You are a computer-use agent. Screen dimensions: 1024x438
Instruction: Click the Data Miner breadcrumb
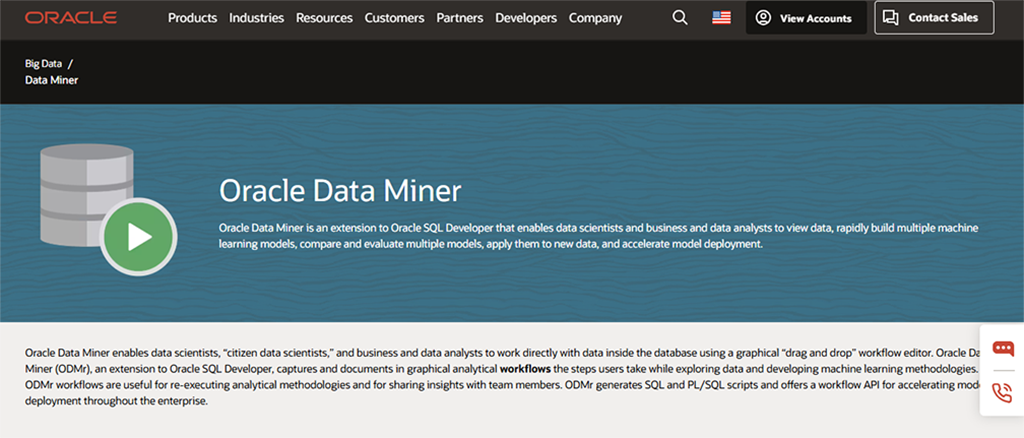[52, 80]
